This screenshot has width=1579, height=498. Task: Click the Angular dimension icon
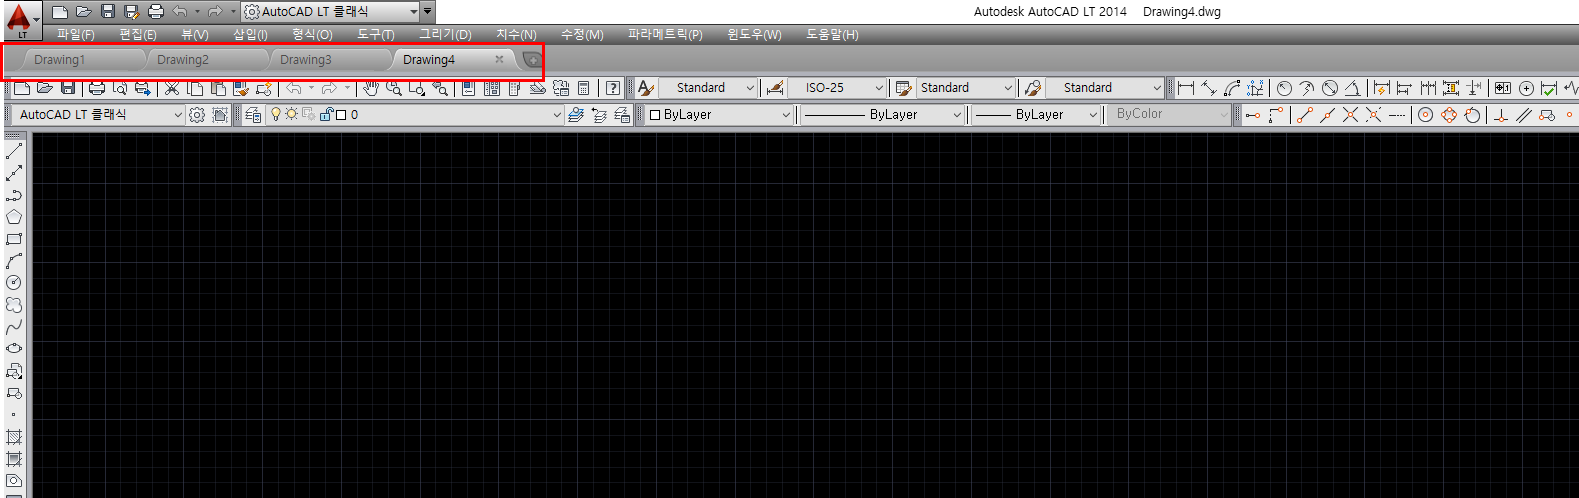coord(1352,88)
